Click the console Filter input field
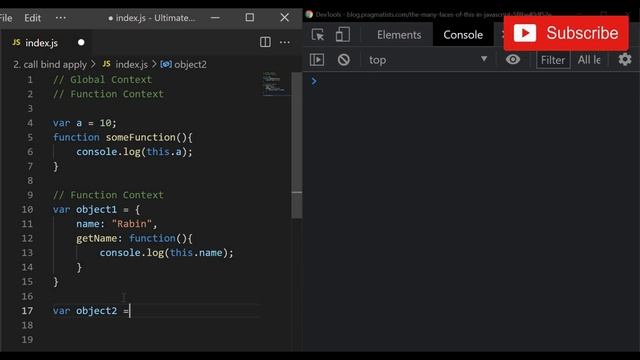Viewport: 640px width, 360px height. click(553, 60)
